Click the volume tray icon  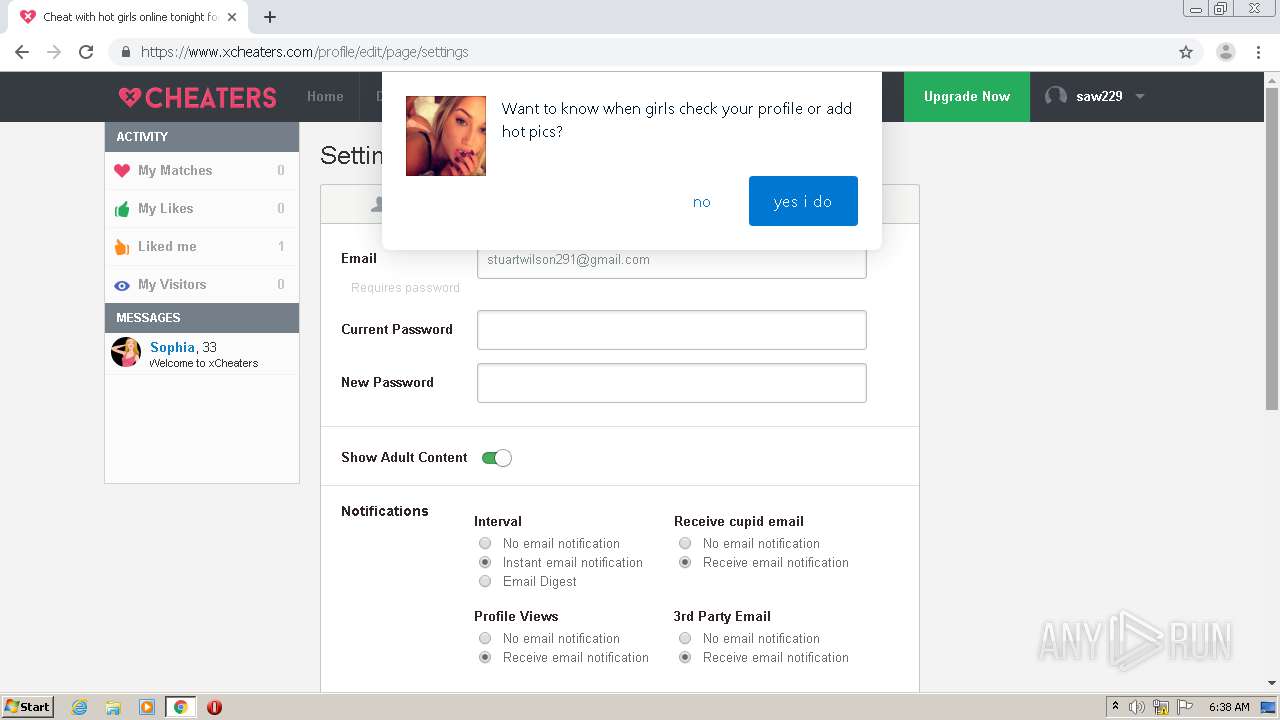click(1137, 707)
